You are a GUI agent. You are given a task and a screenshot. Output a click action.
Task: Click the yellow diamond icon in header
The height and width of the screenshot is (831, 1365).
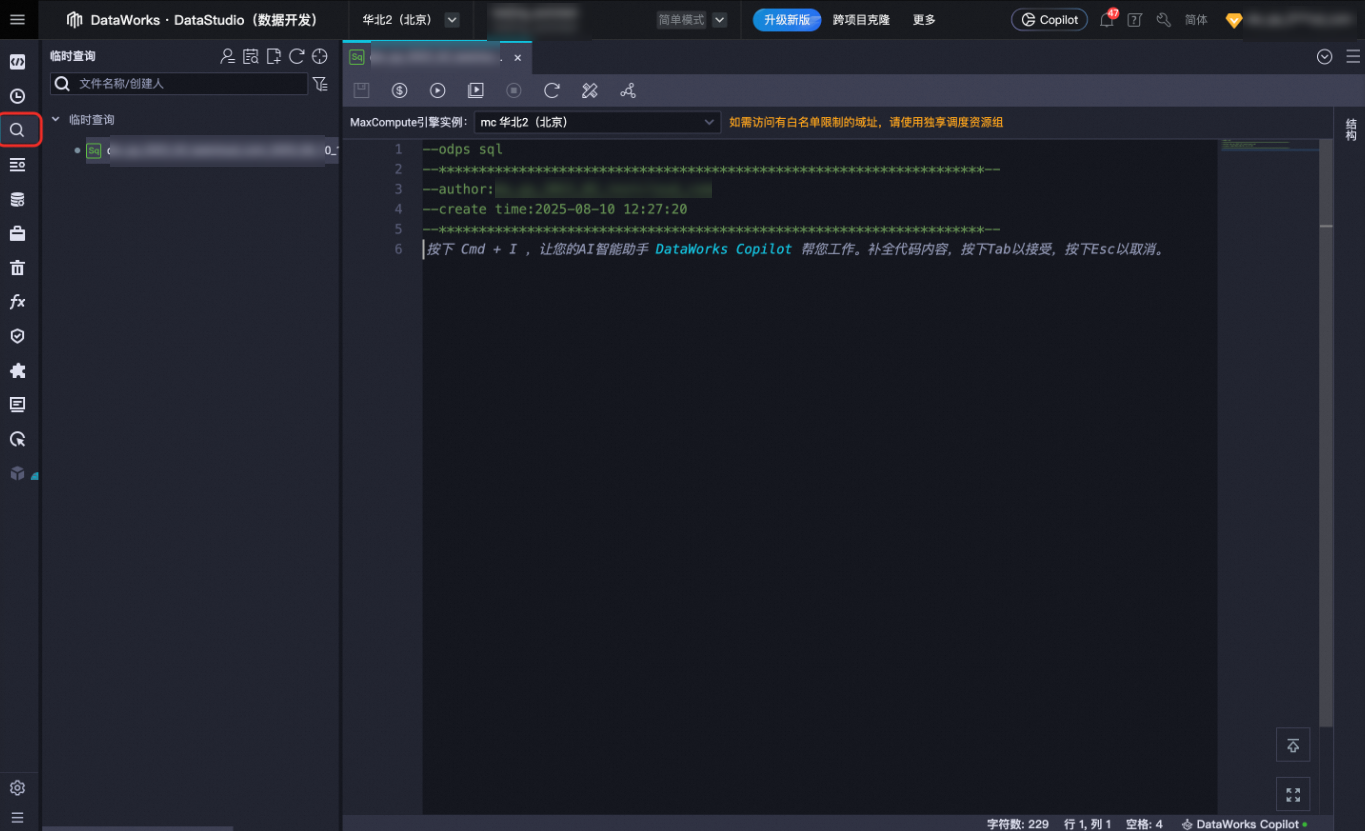[1234, 20]
